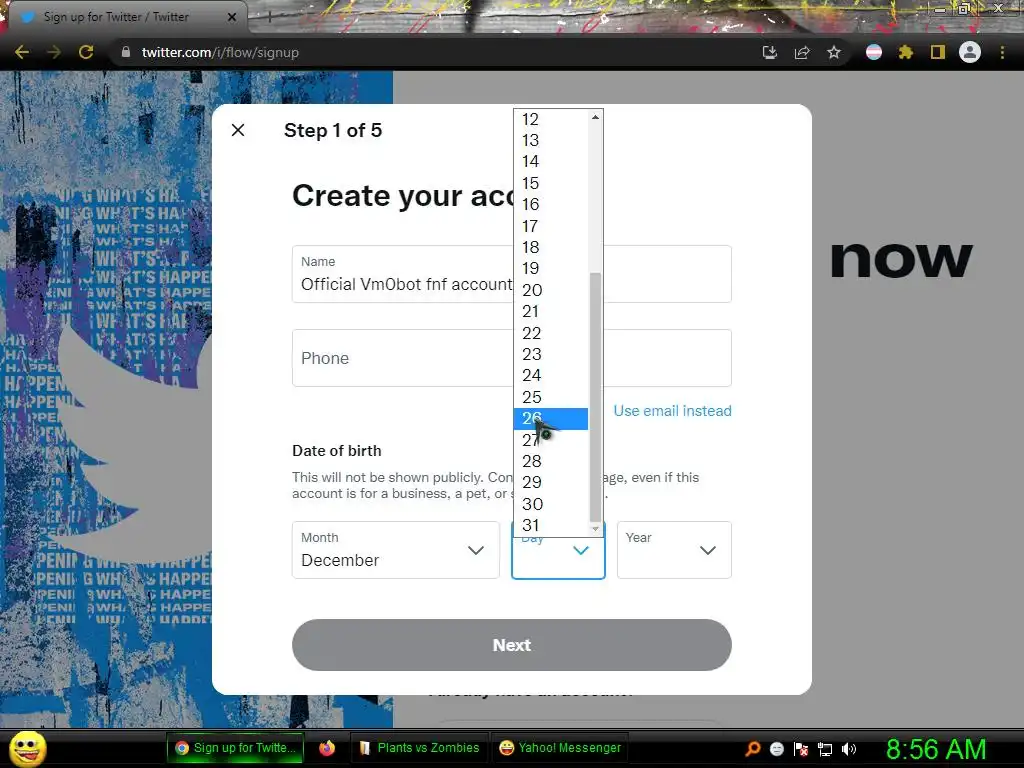This screenshot has height=768, width=1024.
Task: Click the Next button
Action: coord(511,645)
